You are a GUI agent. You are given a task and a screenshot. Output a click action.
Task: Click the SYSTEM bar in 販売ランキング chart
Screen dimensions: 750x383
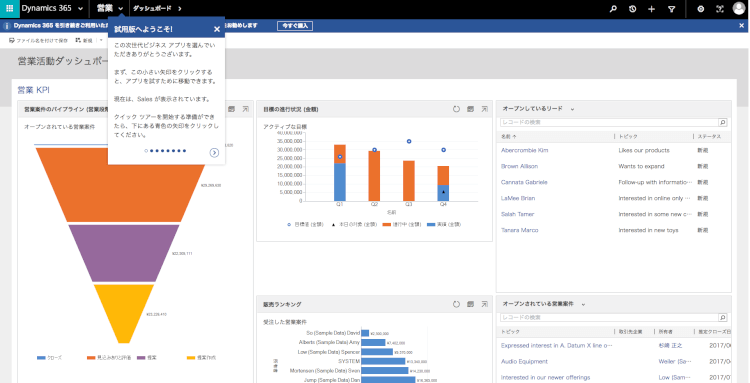[x=384, y=361]
